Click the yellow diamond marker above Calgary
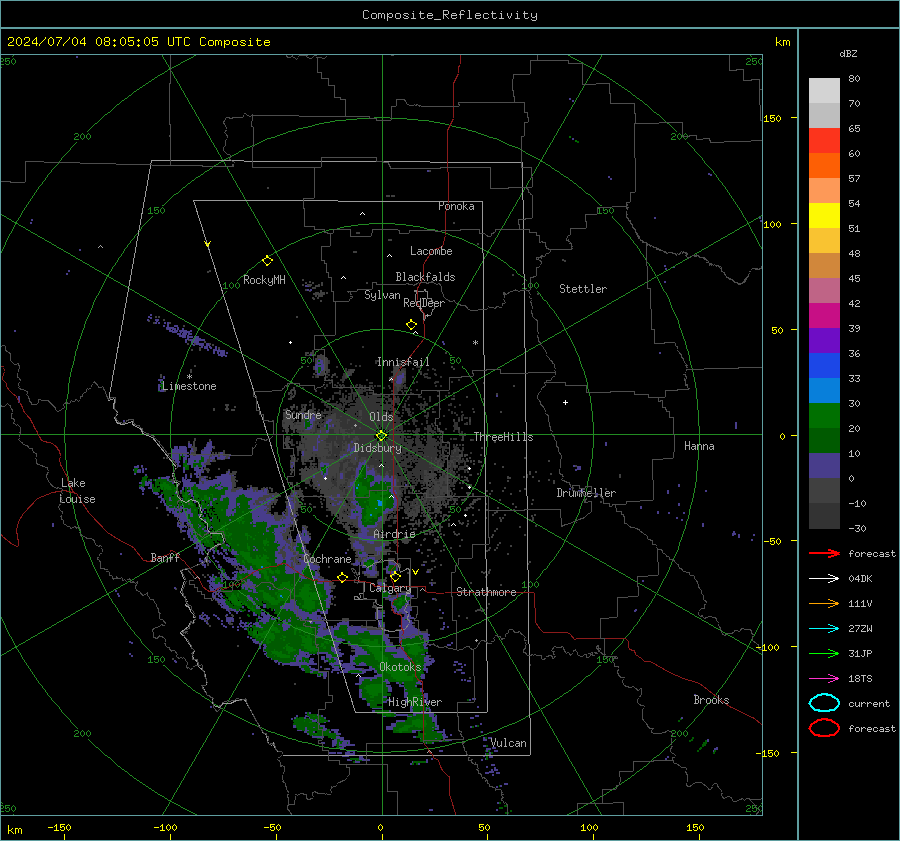 point(395,576)
